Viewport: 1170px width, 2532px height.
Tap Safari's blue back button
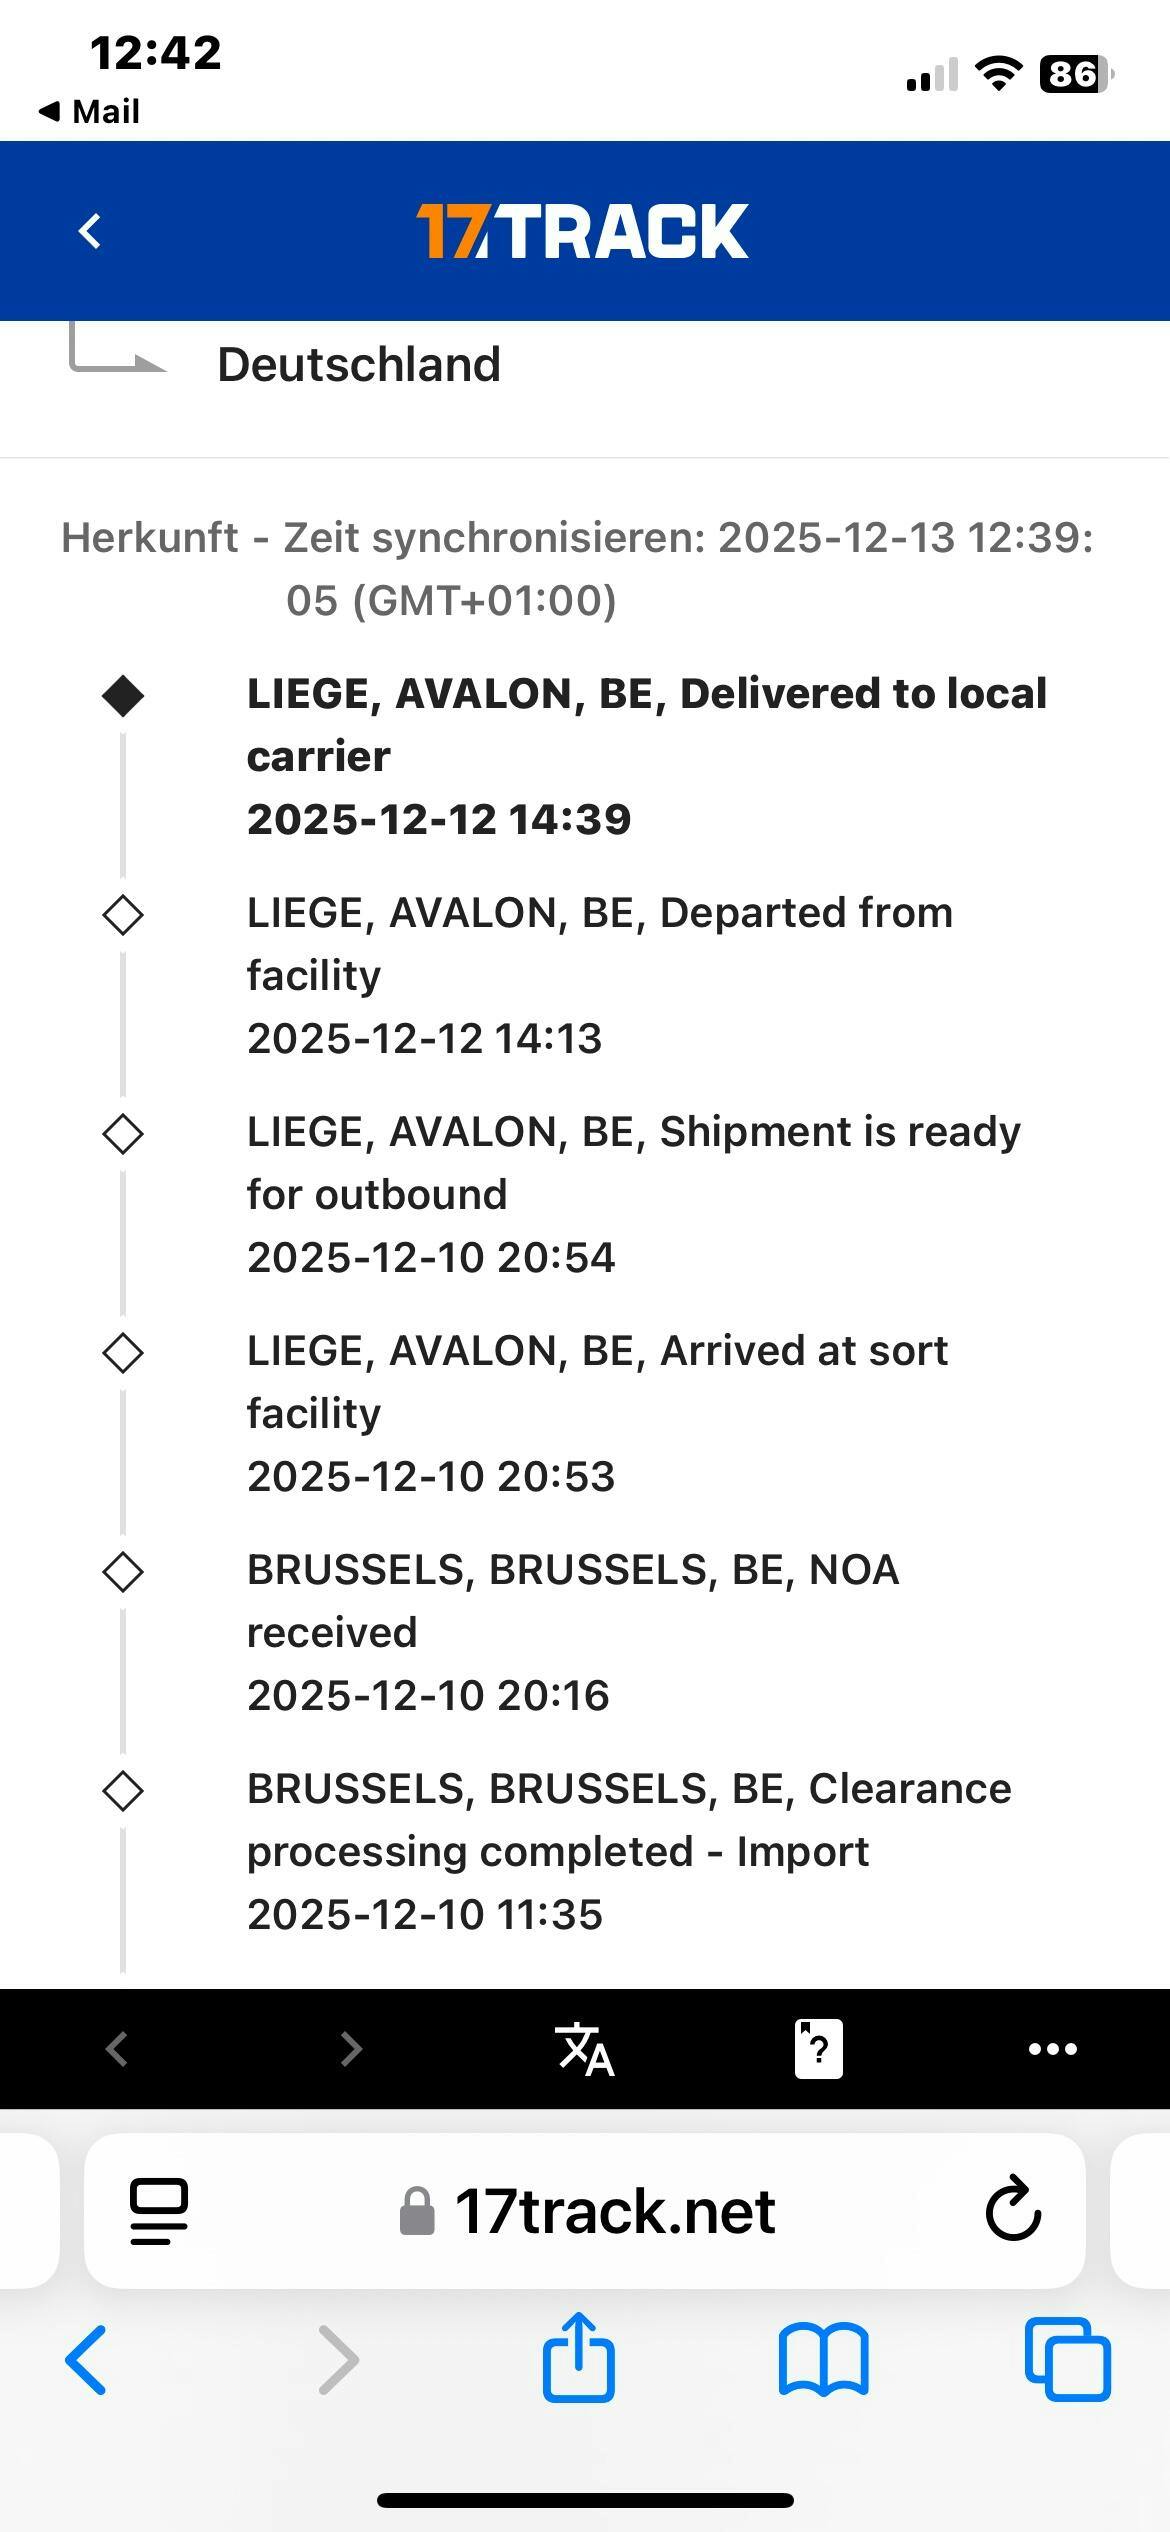click(86, 2360)
